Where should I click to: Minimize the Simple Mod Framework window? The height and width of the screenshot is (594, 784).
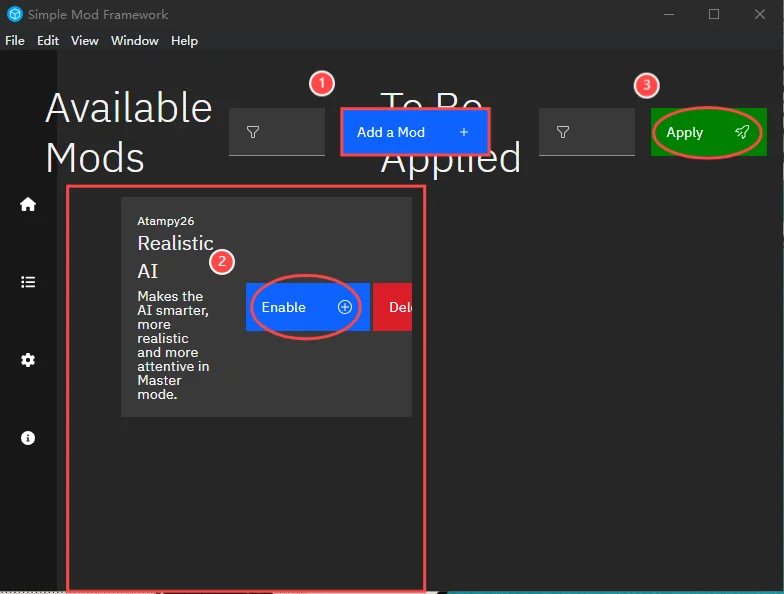pyautogui.click(x=668, y=15)
